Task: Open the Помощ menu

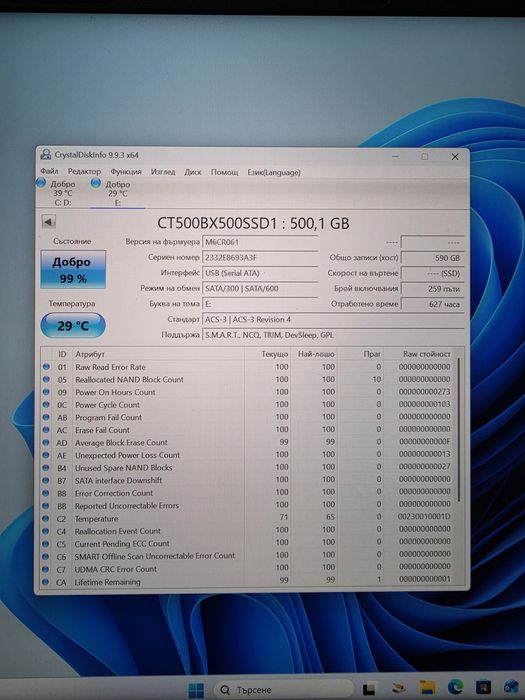Action: [224, 172]
